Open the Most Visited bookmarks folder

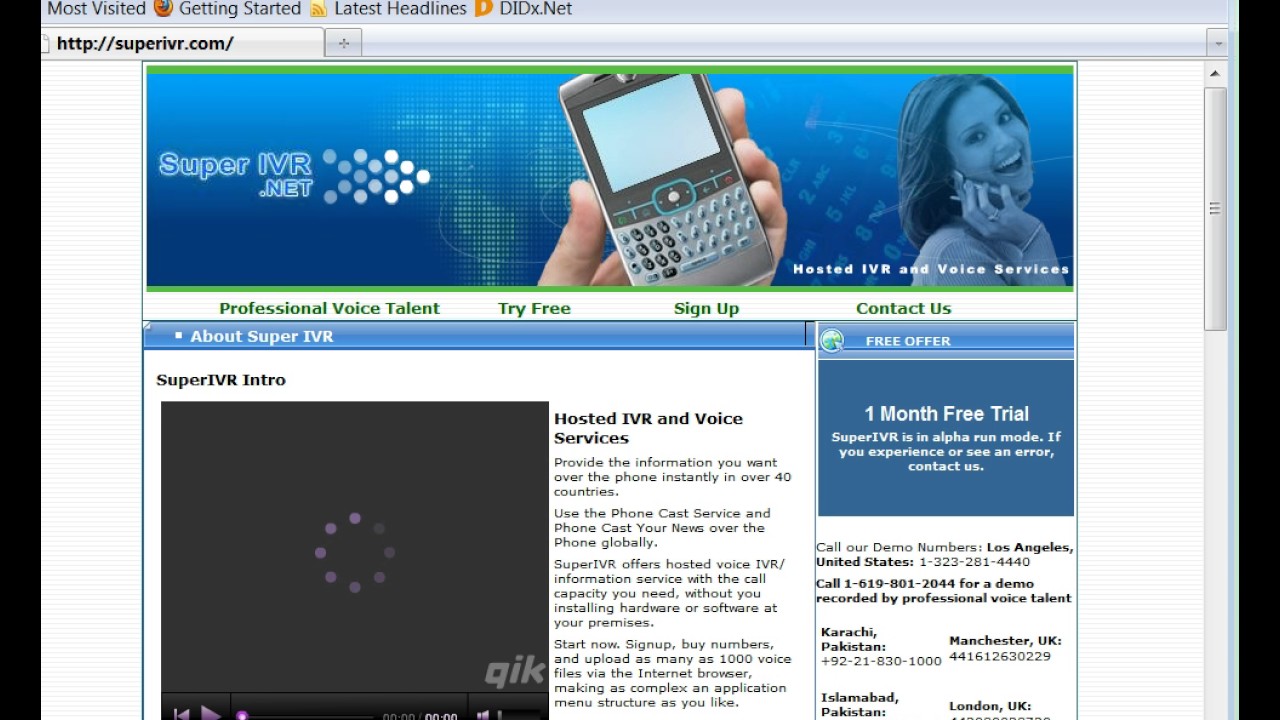[96, 9]
